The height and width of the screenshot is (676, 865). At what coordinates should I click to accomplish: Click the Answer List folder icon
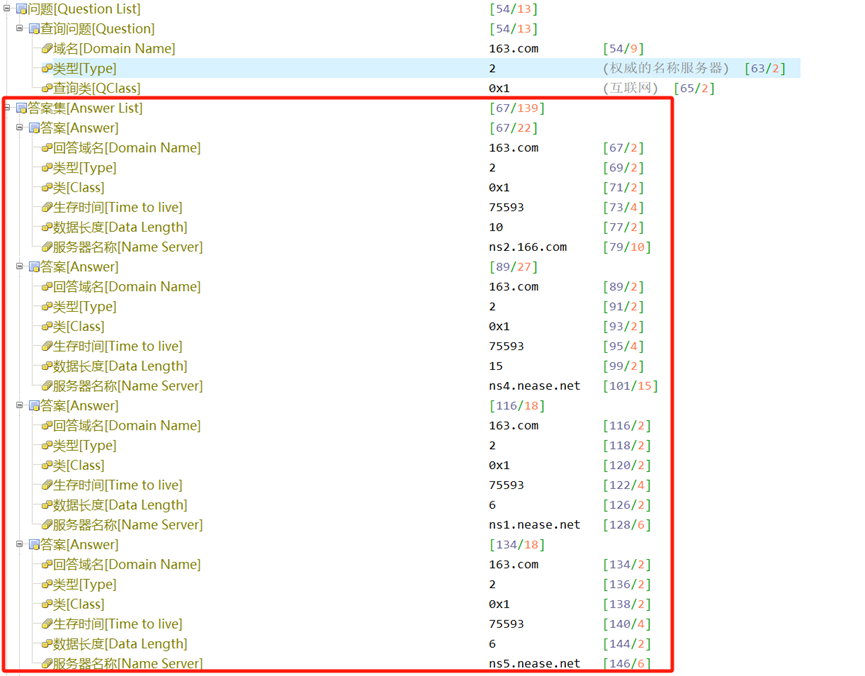22,108
